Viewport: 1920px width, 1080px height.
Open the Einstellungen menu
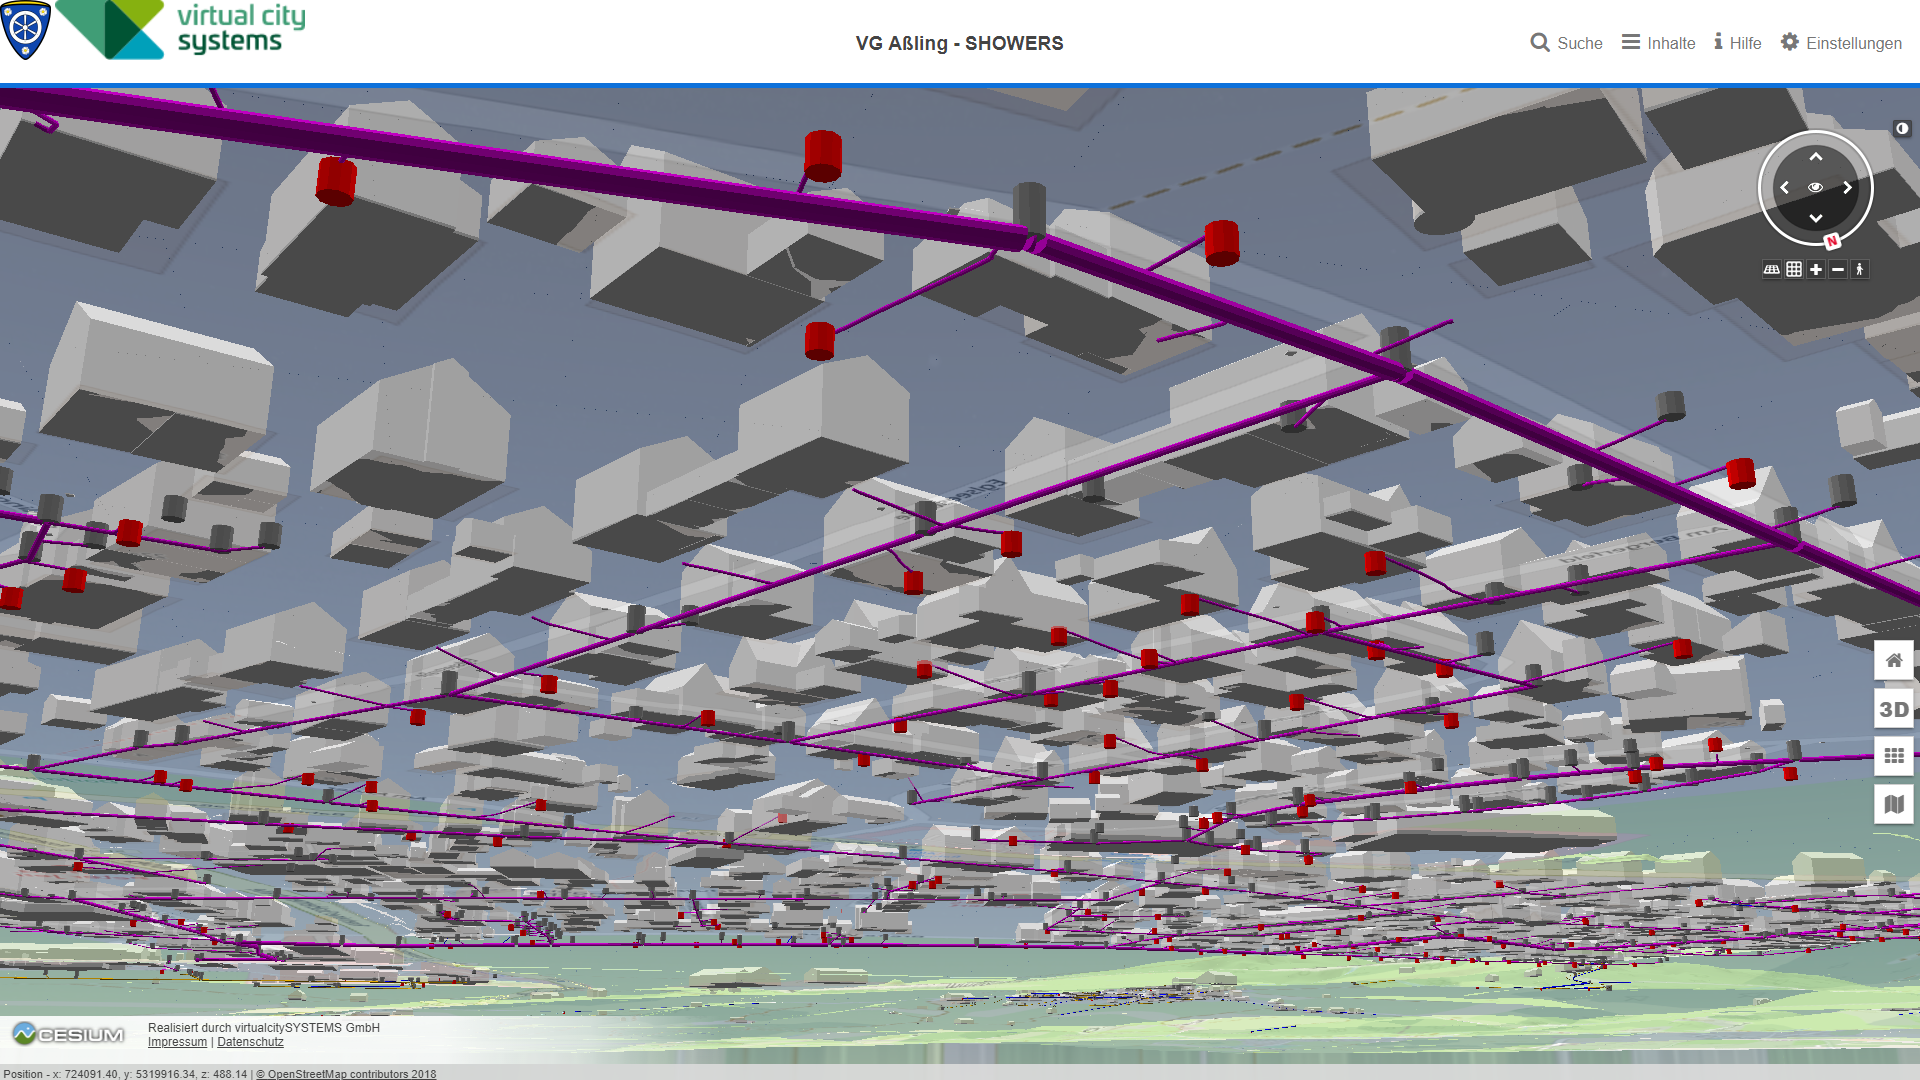(x=1841, y=43)
